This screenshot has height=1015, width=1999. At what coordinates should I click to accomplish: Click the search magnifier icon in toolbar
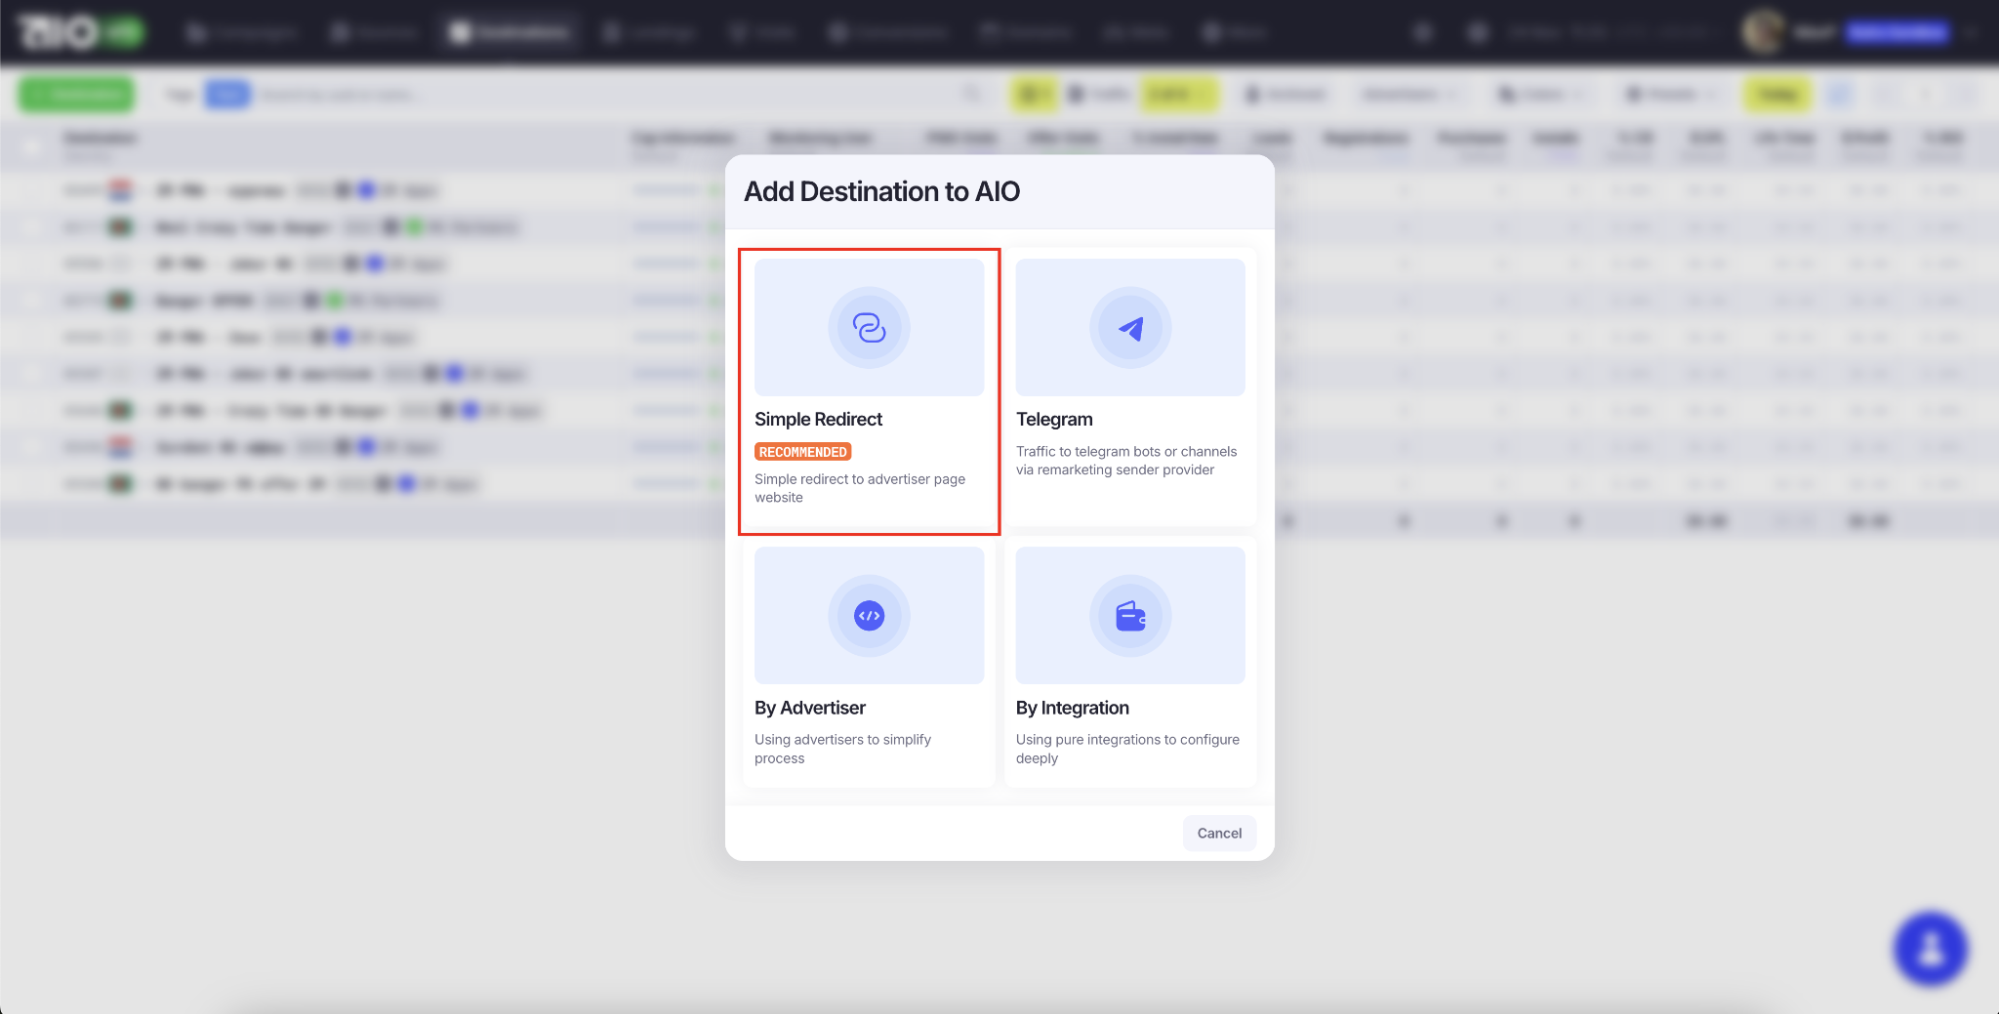pyautogui.click(x=971, y=94)
